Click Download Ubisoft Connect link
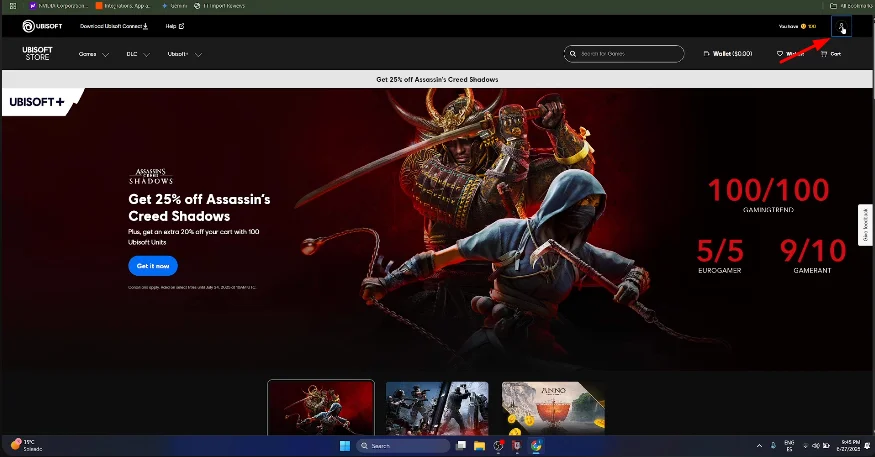875x457 pixels. 114,26
